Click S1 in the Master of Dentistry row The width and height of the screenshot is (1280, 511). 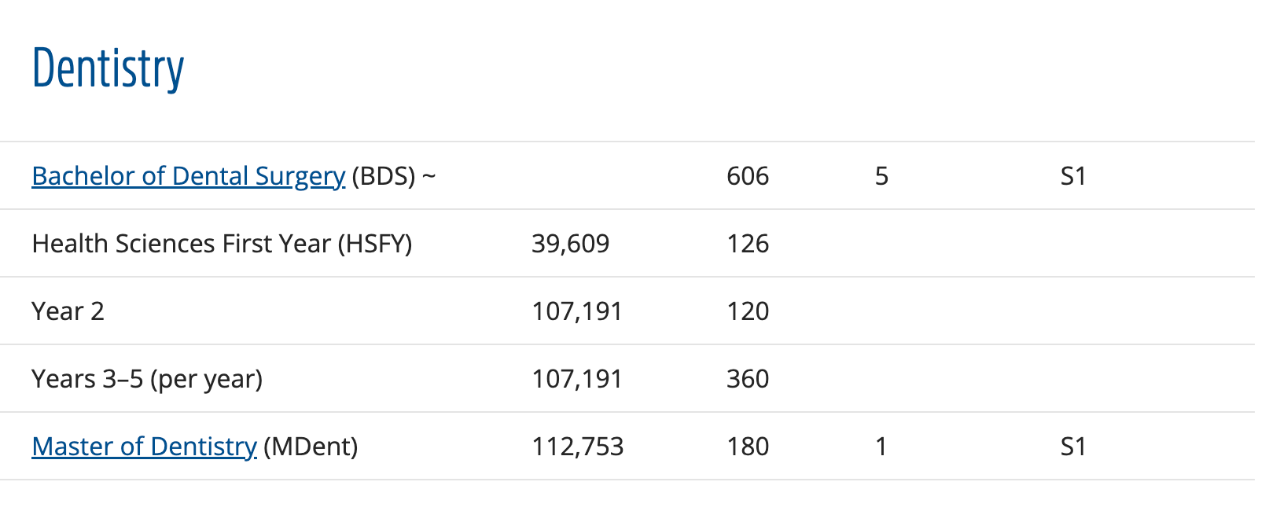click(x=1073, y=446)
